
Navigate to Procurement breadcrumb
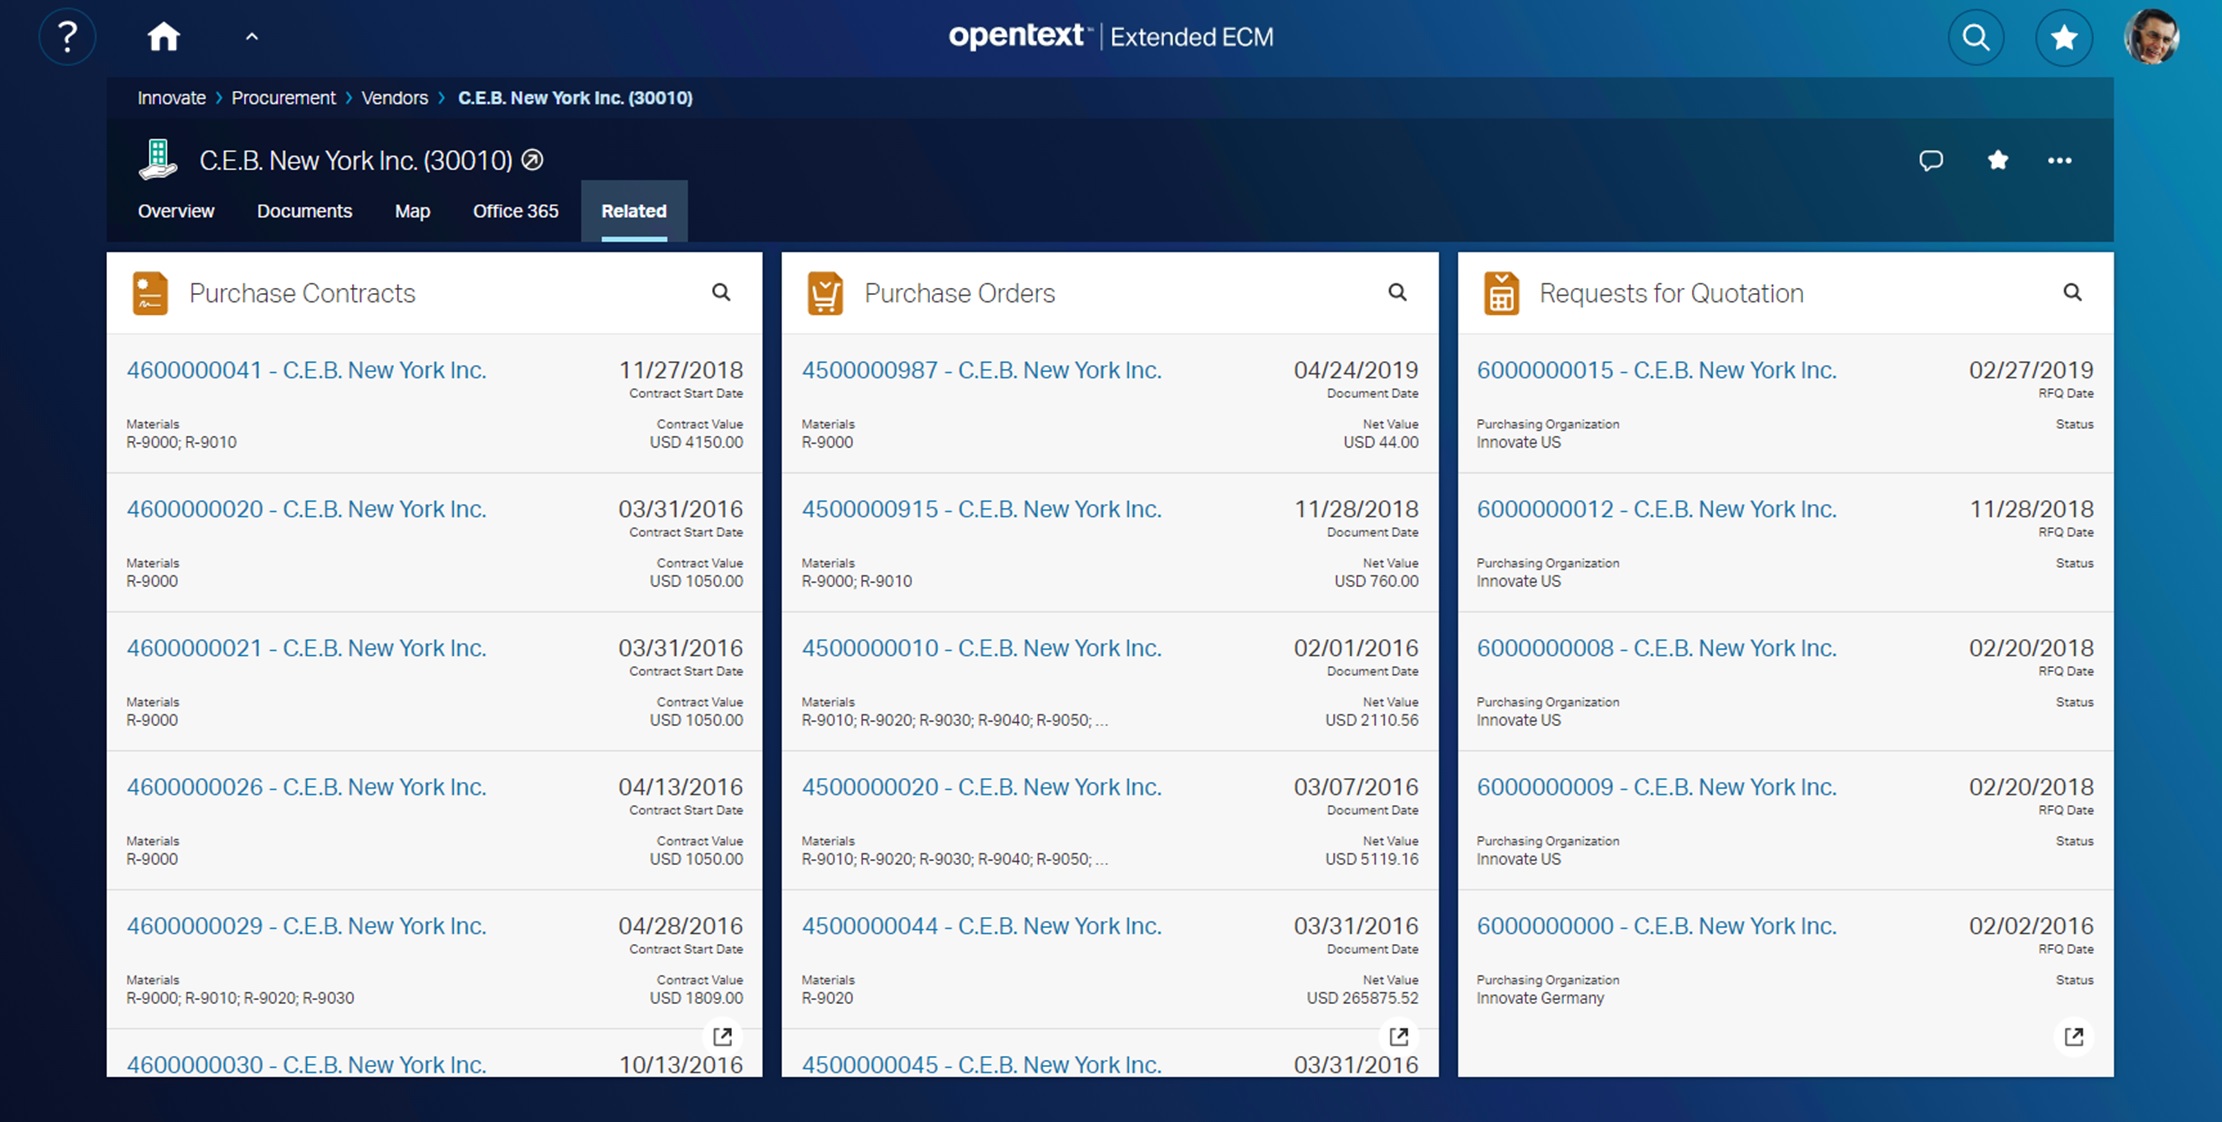click(x=283, y=98)
